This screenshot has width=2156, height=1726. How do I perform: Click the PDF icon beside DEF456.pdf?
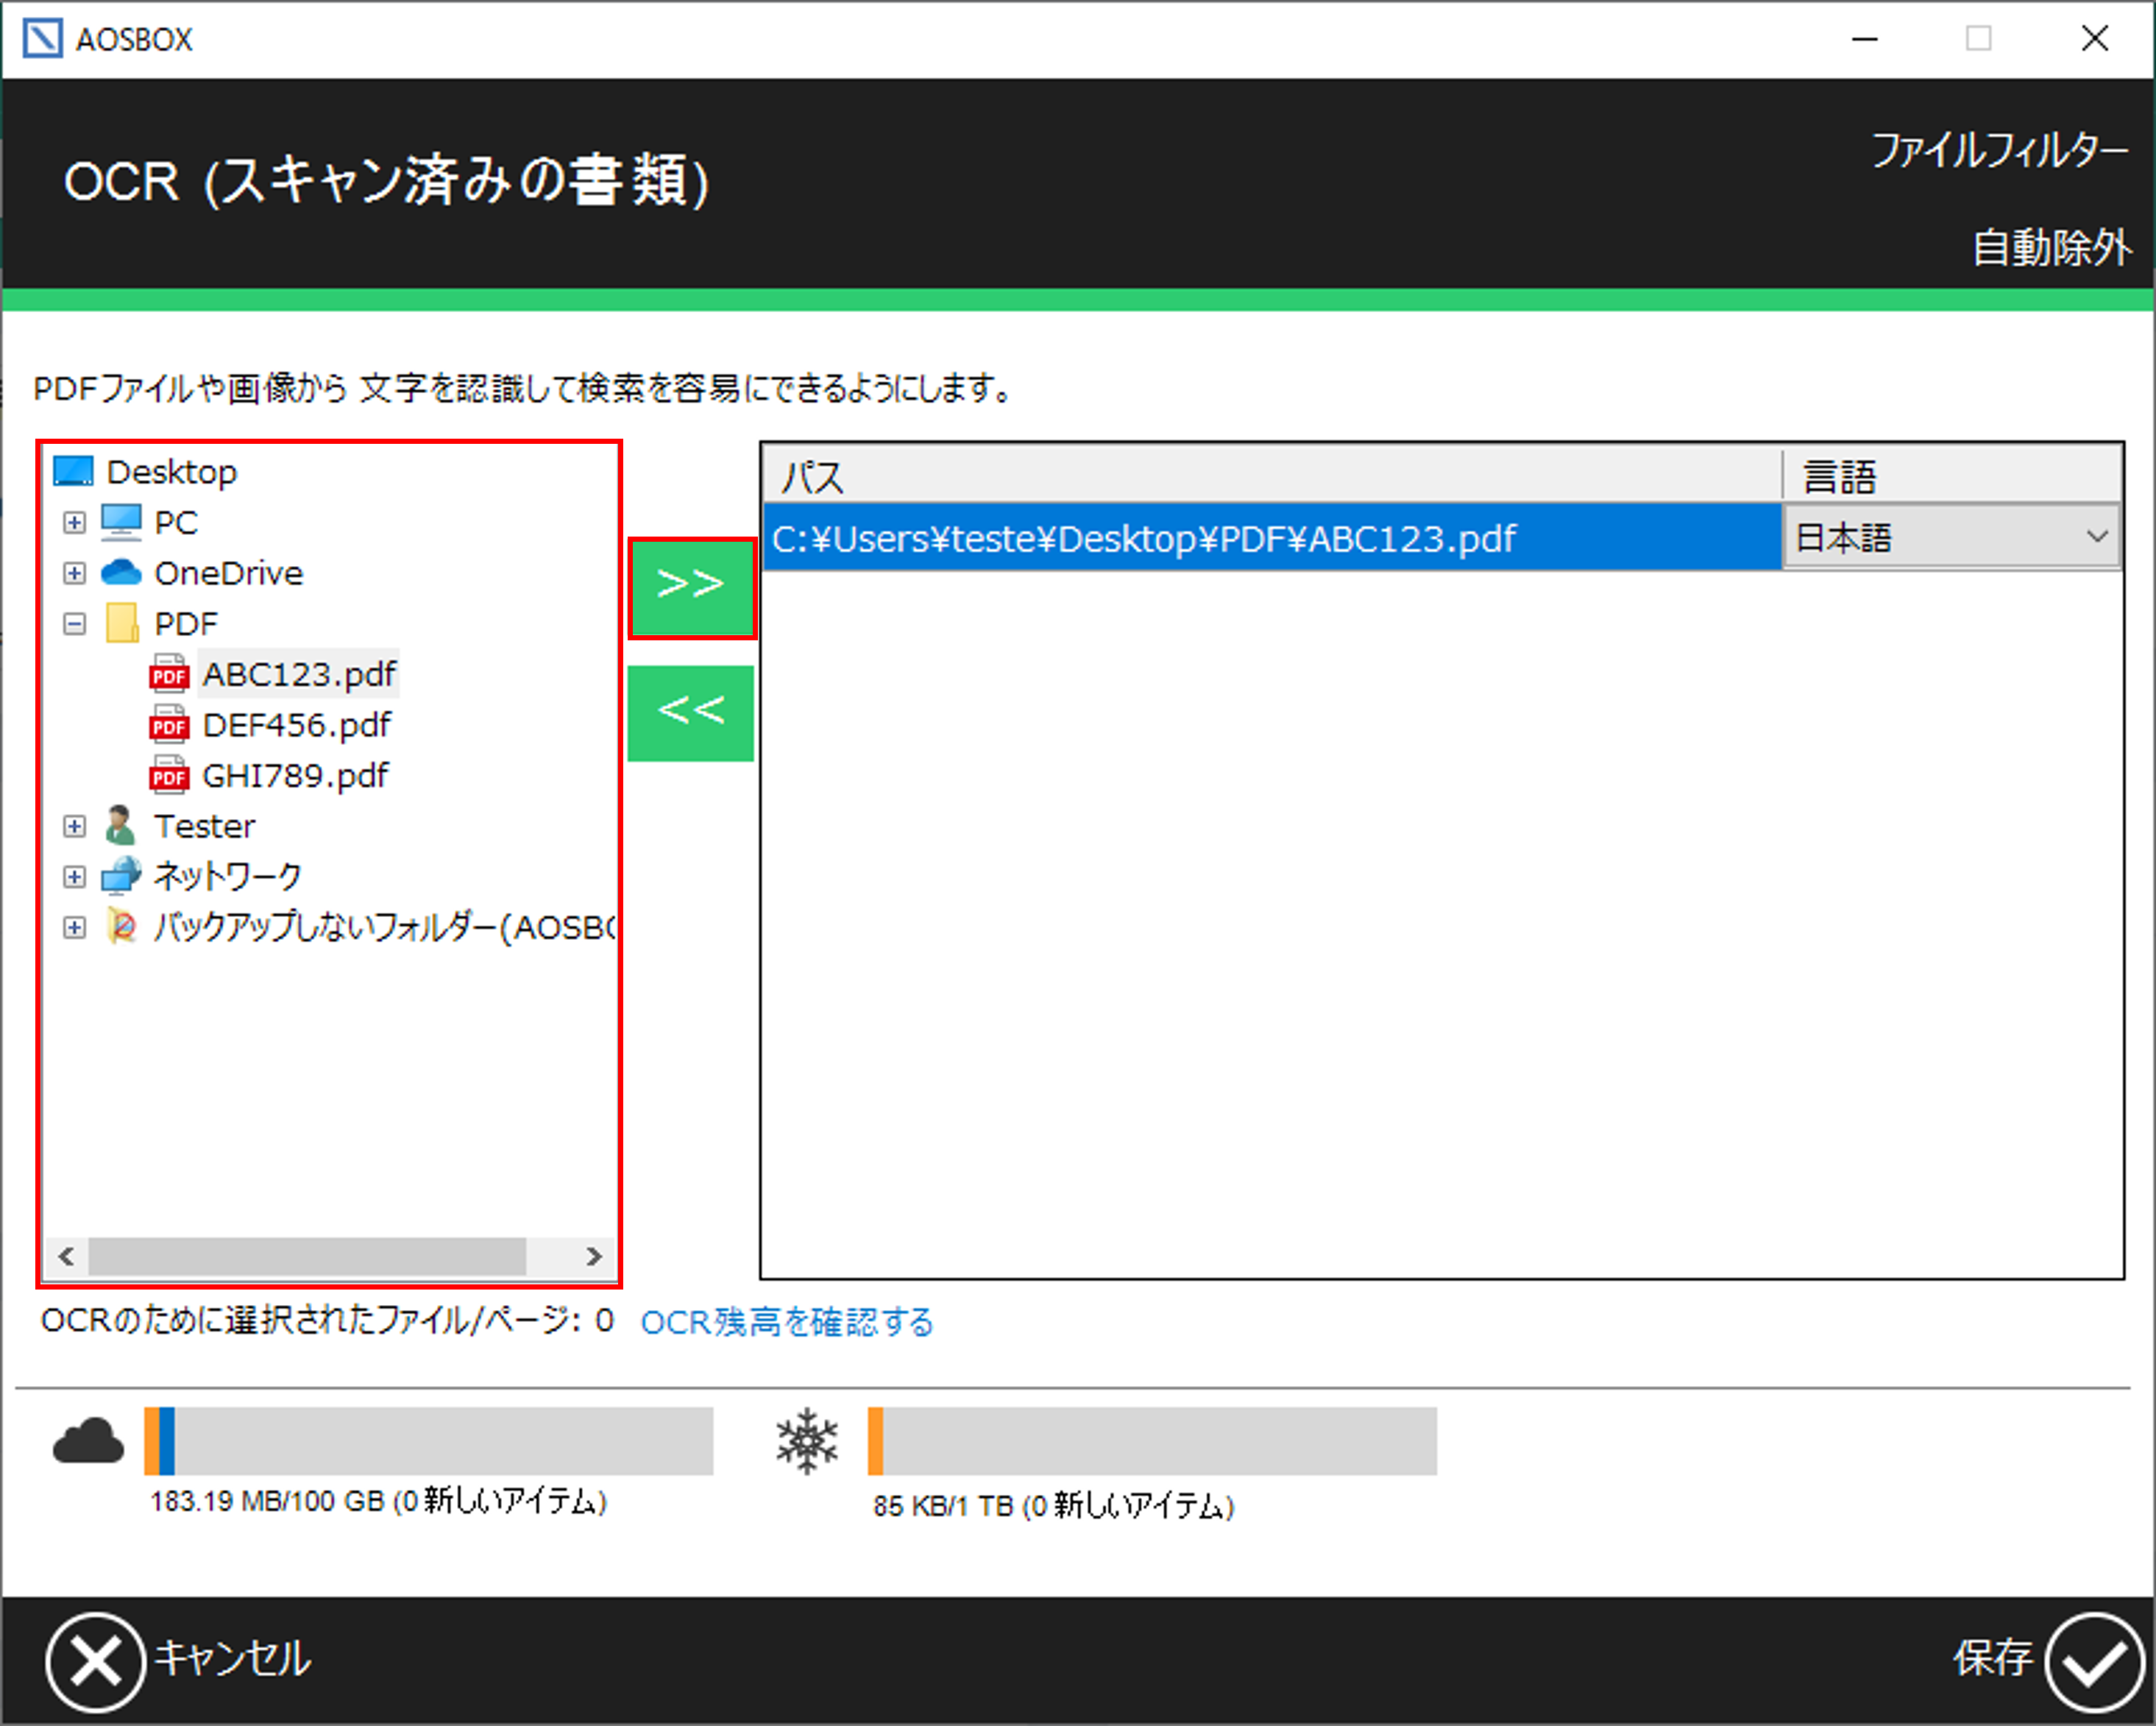point(169,724)
